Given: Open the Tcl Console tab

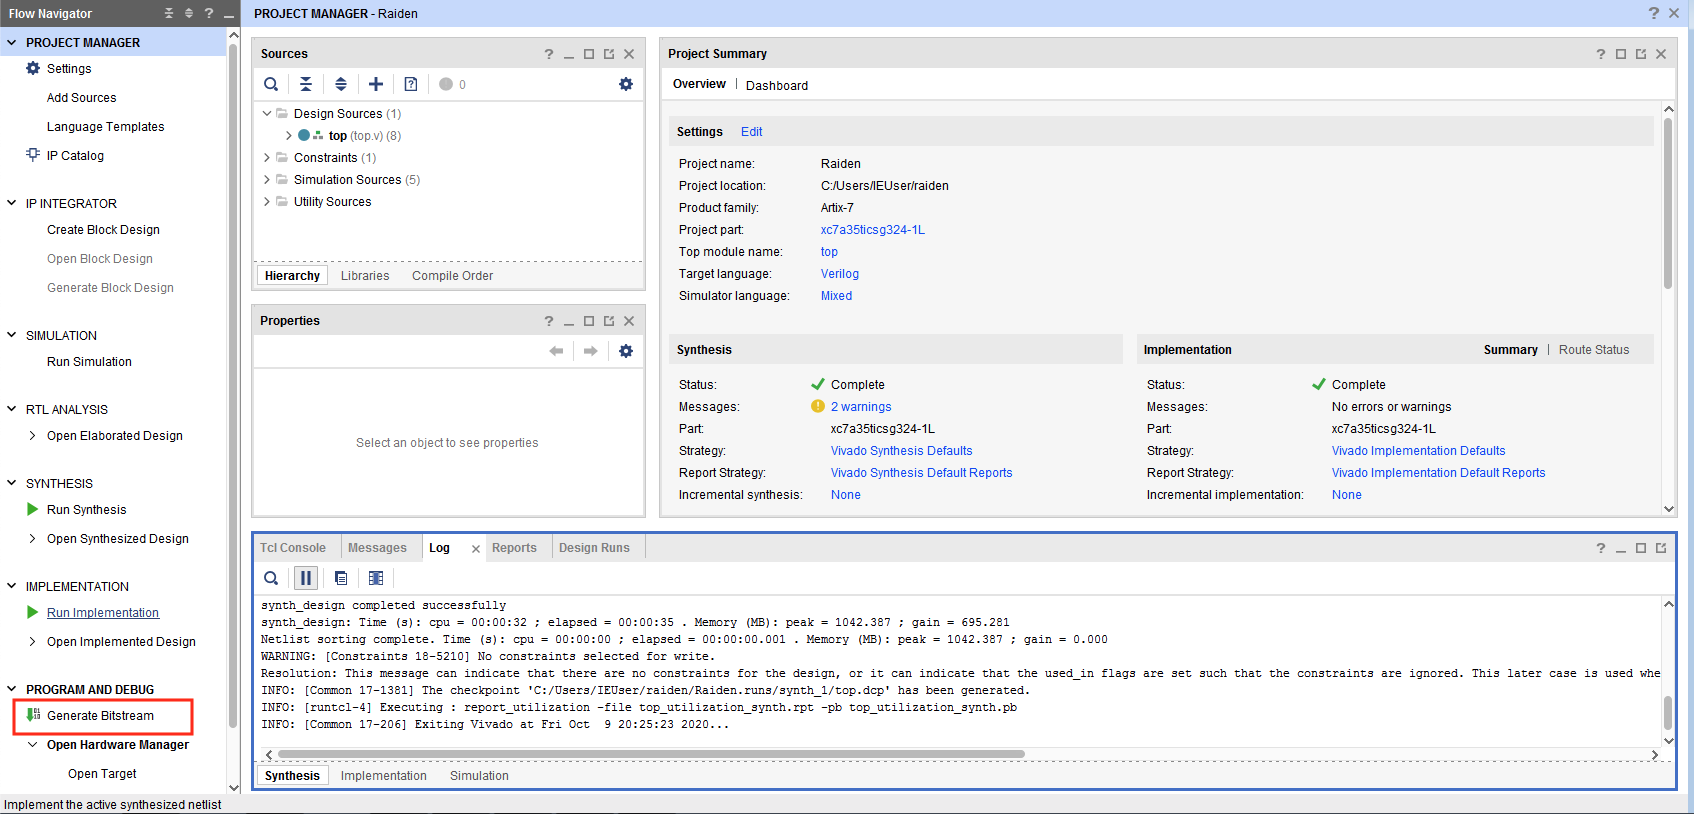Looking at the screenshot, I should 293,548.
